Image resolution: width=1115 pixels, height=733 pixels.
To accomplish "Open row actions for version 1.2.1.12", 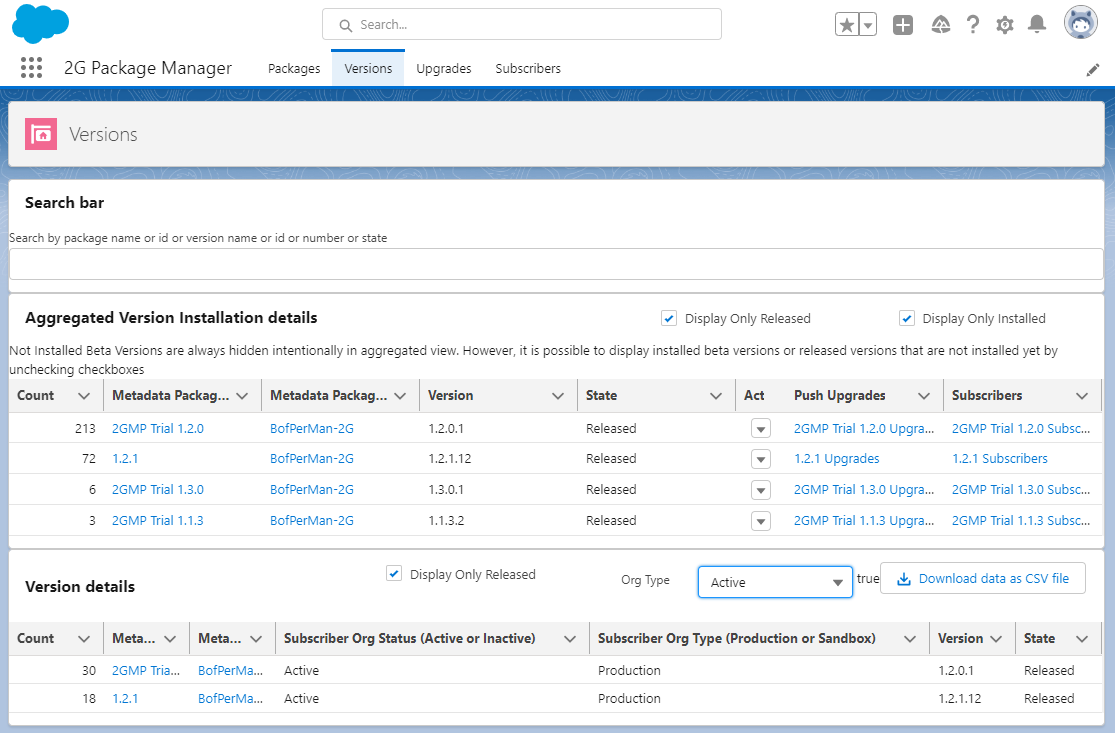I will [x=761, y=459].
